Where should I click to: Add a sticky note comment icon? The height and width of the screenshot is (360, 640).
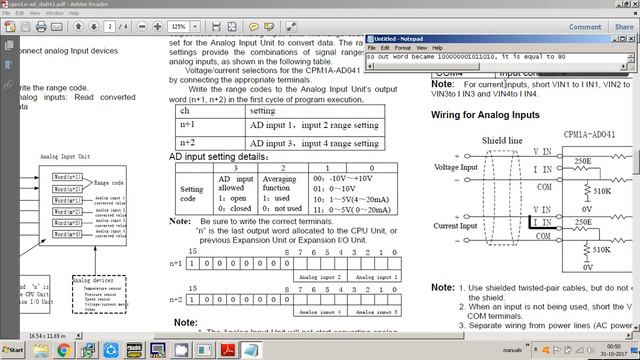[253, 27]
